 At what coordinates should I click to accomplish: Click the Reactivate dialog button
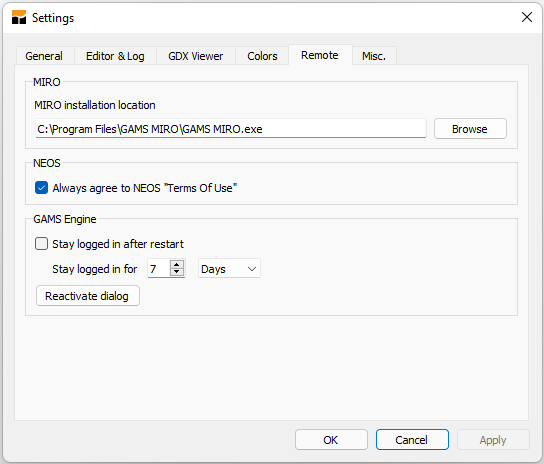coord(88,296)
